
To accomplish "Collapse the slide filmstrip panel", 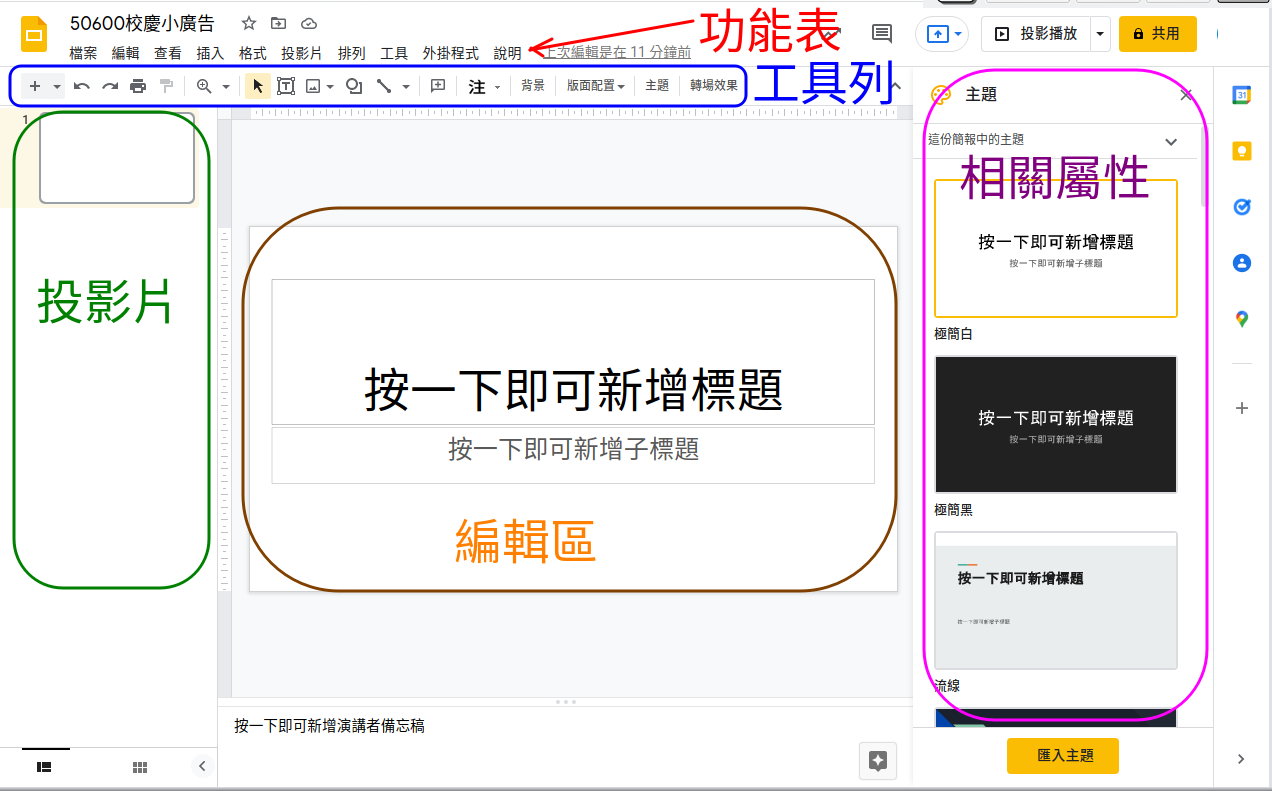I will (202, 766).
